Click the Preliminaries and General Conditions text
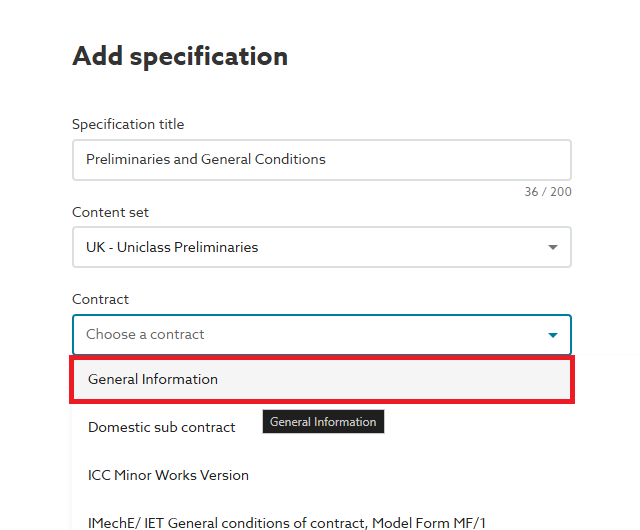The image size is (640, 530). tap(206, 160)
